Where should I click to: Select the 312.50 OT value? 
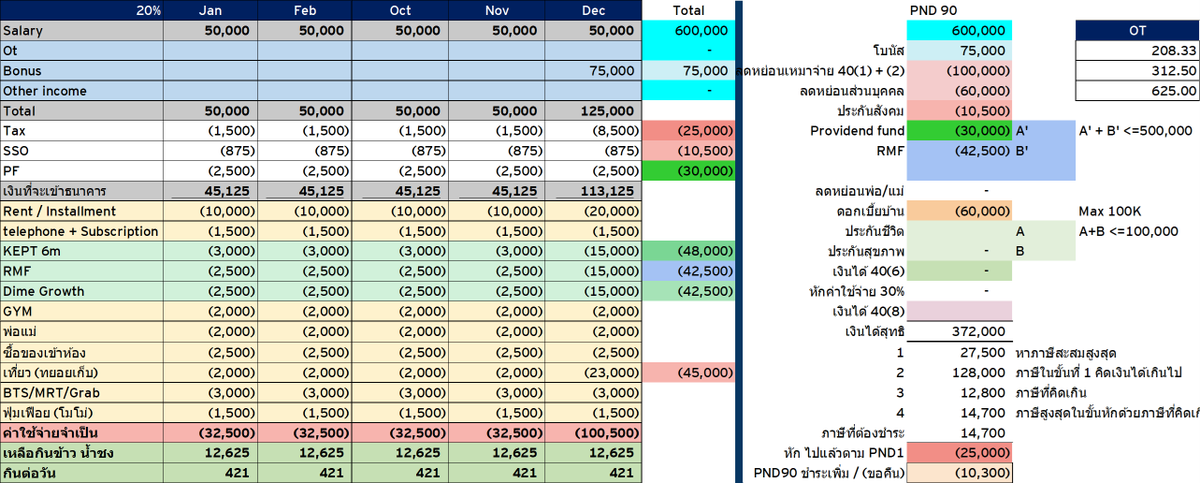1137,71
